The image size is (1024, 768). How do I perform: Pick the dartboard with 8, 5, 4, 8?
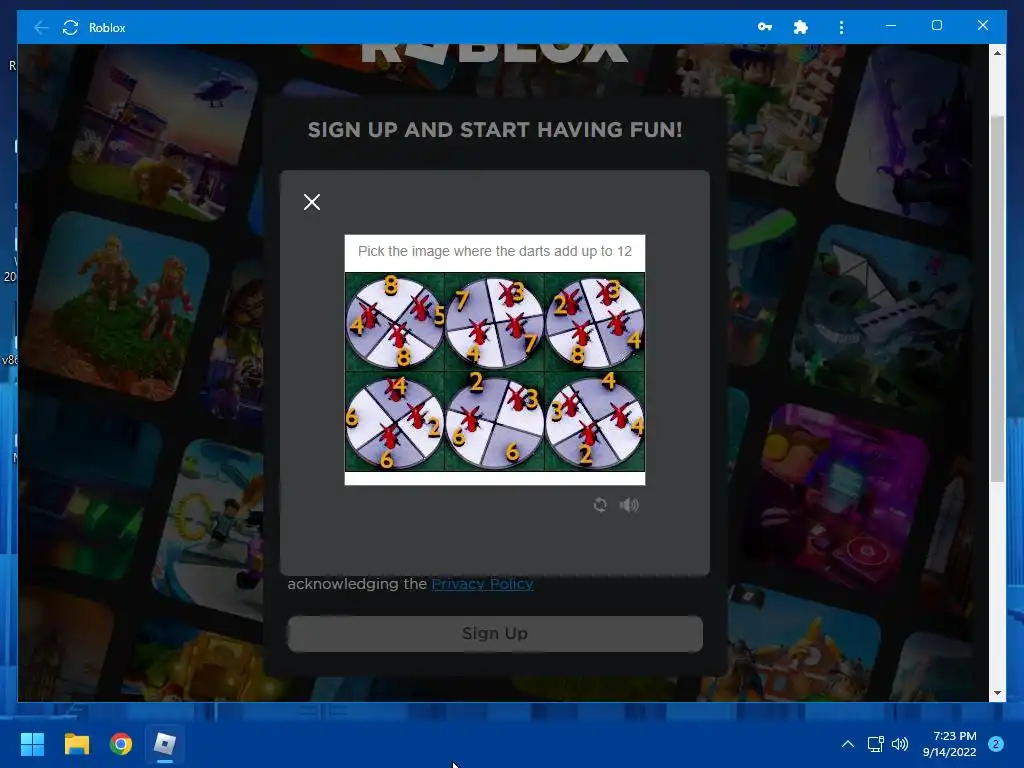394,322
